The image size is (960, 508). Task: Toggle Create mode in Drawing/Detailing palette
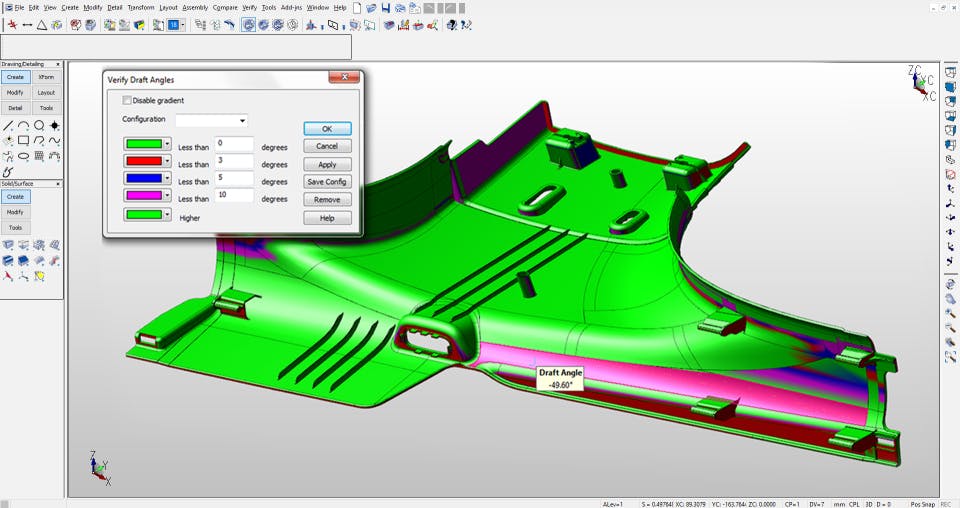[x=15, y=77]
